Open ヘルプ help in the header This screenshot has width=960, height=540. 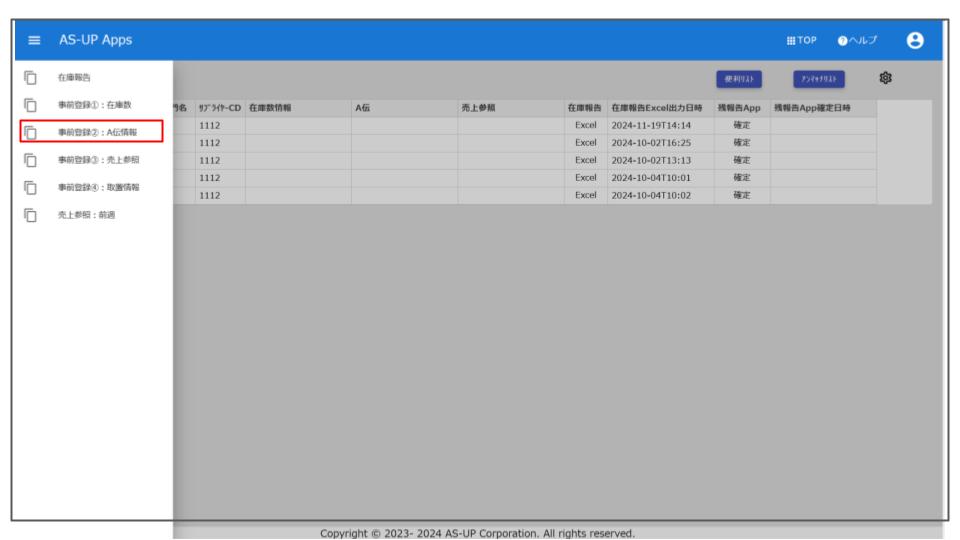coord(858,40)
